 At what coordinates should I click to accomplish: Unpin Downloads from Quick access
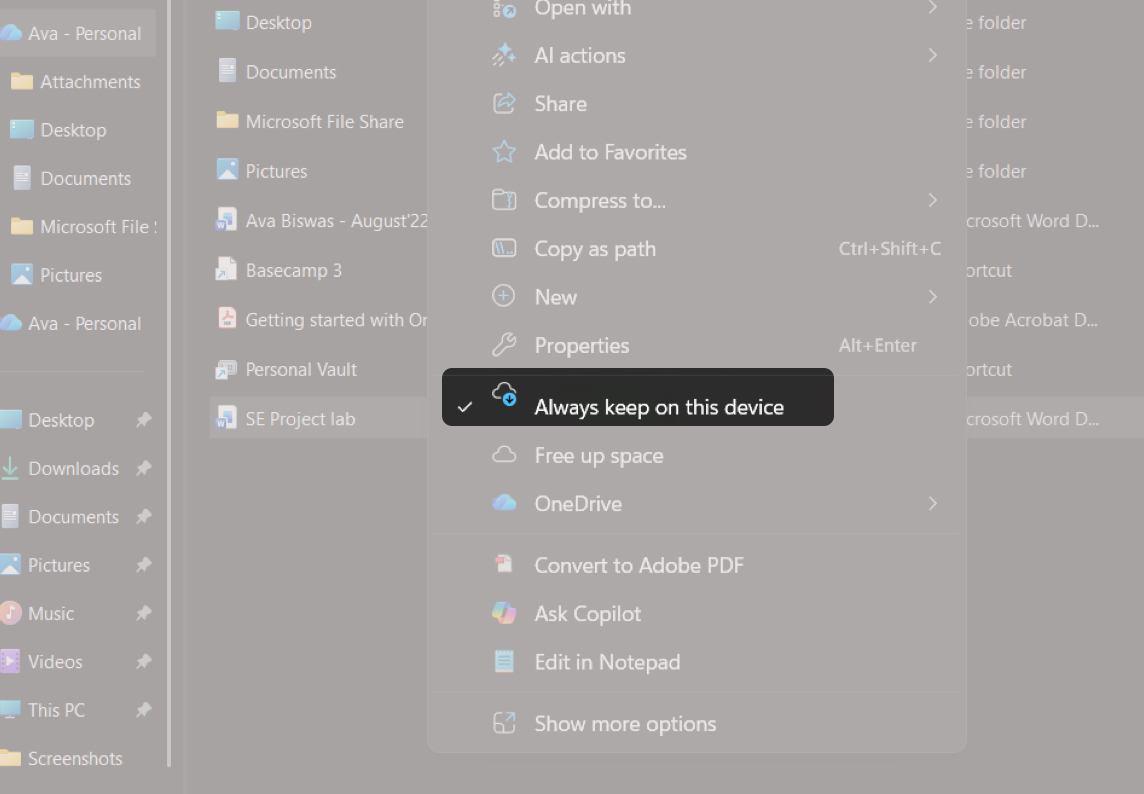point(143,468)
